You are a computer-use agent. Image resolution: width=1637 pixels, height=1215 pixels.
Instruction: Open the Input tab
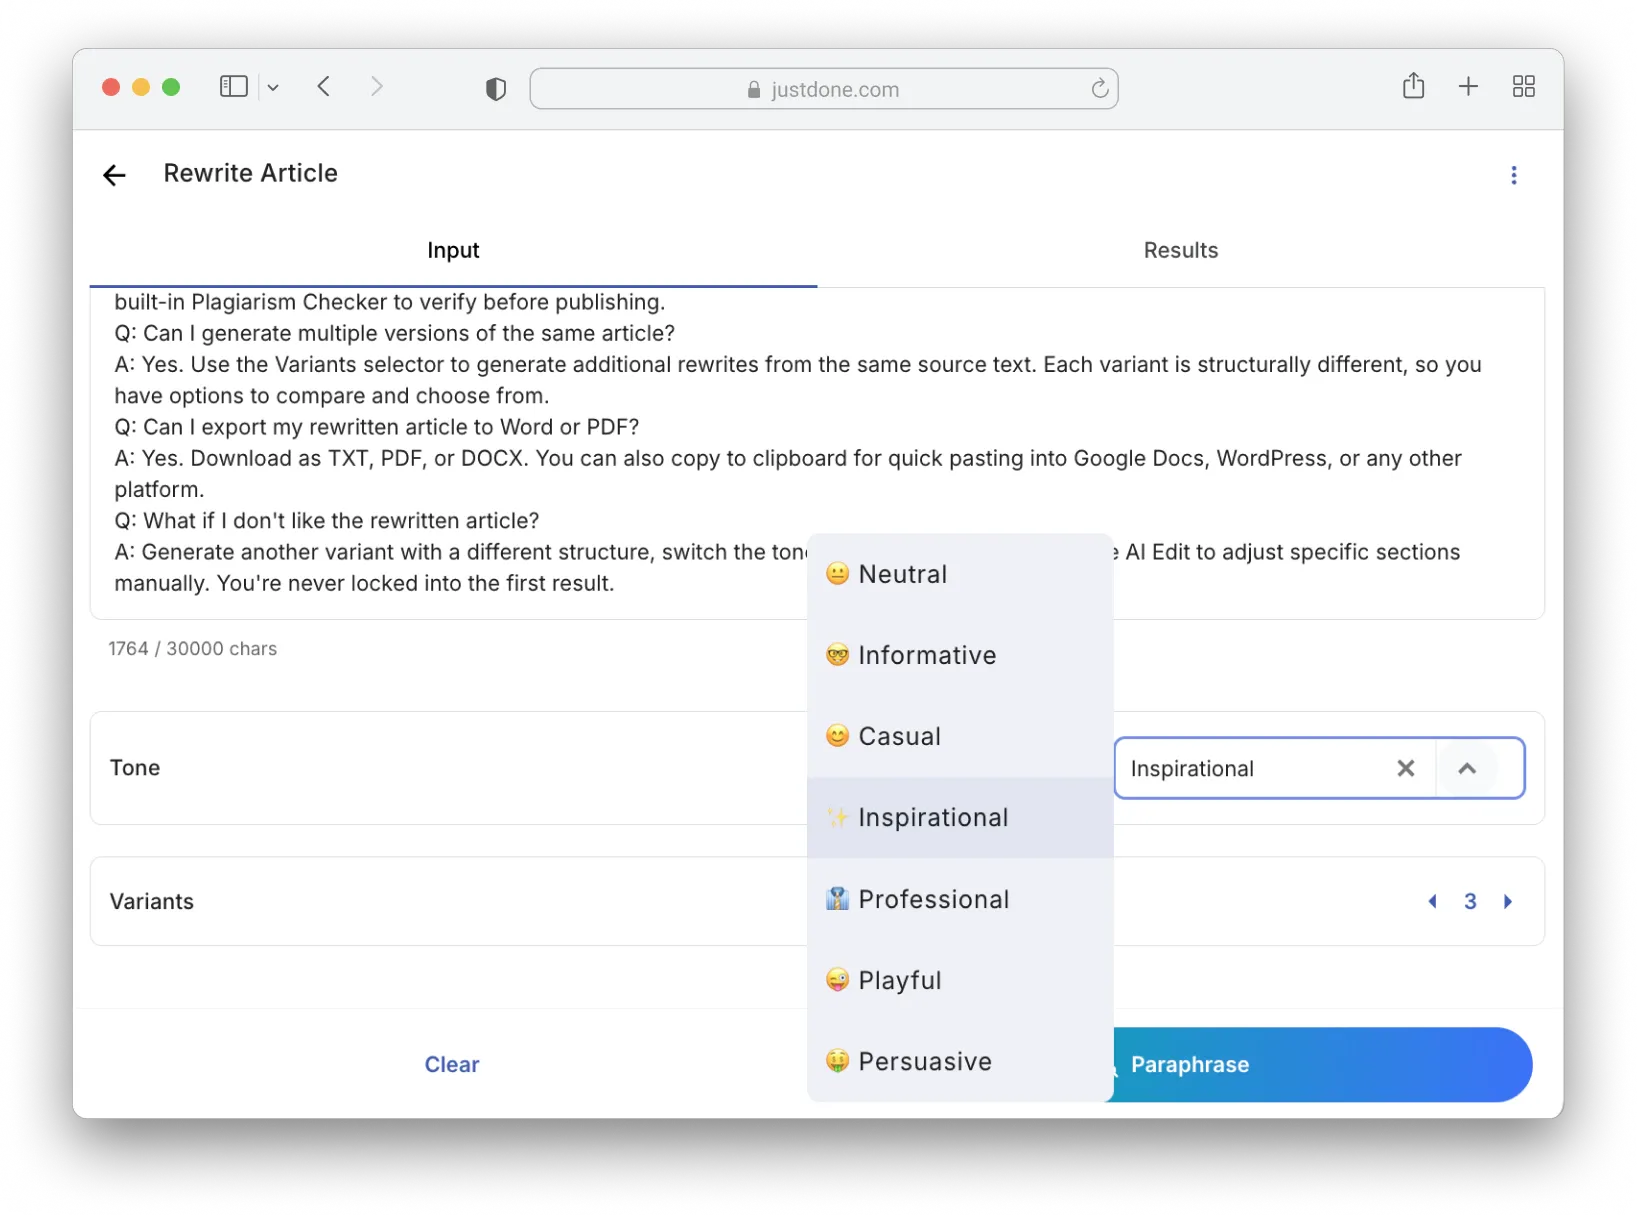click(x=453, y=250)
